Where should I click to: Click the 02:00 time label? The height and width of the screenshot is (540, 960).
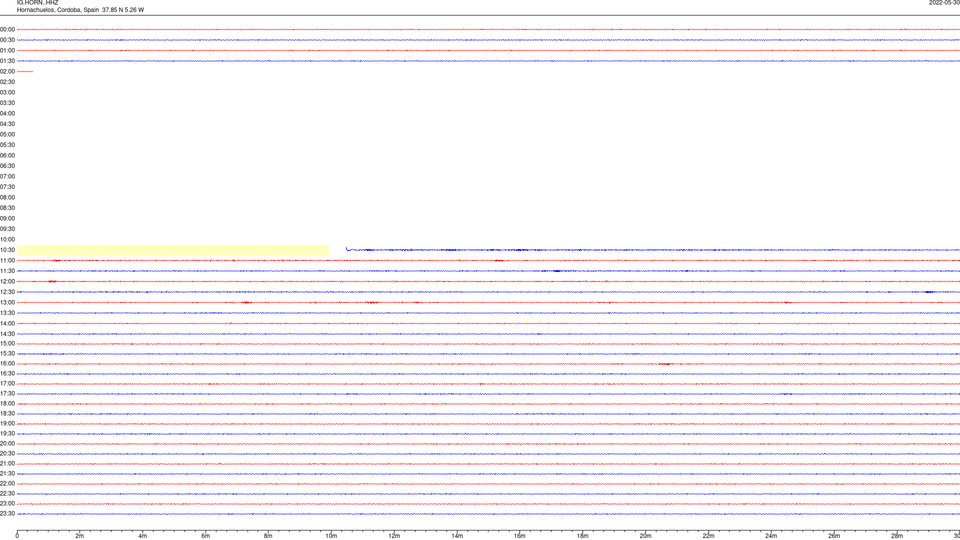point(7,72)
